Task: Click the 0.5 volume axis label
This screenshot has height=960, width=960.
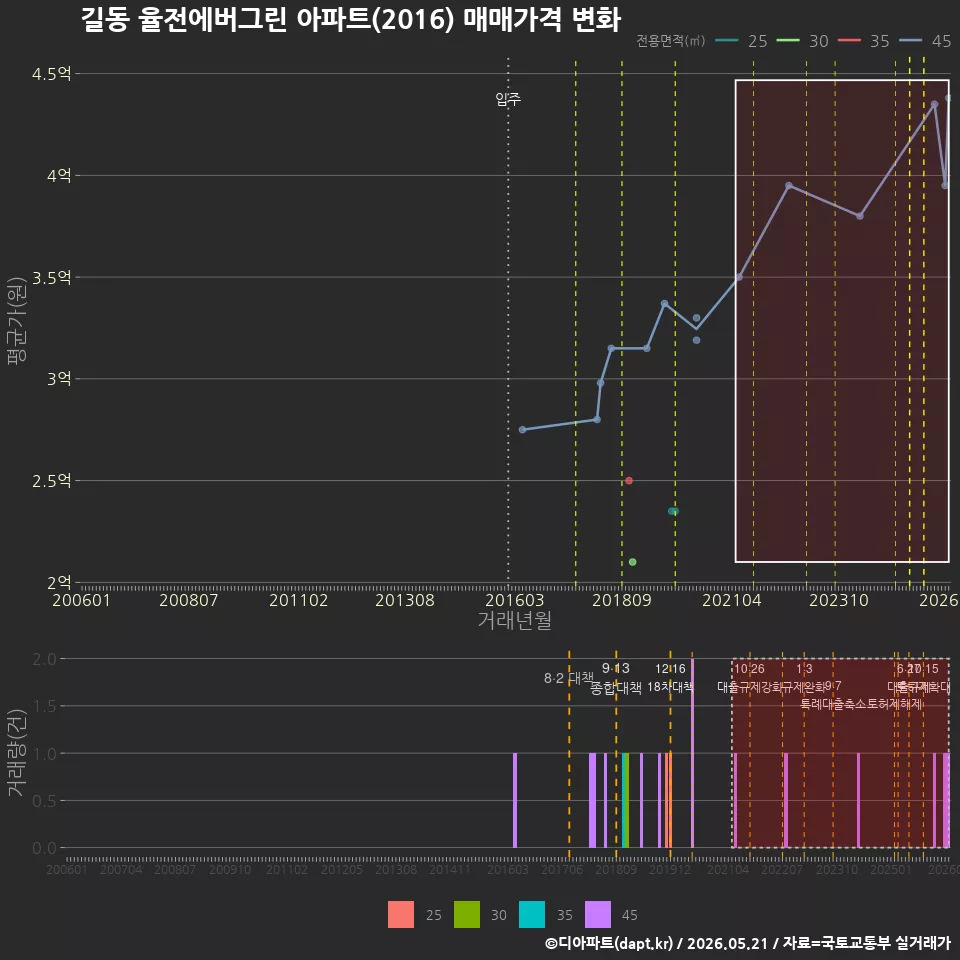Action: 44,801
